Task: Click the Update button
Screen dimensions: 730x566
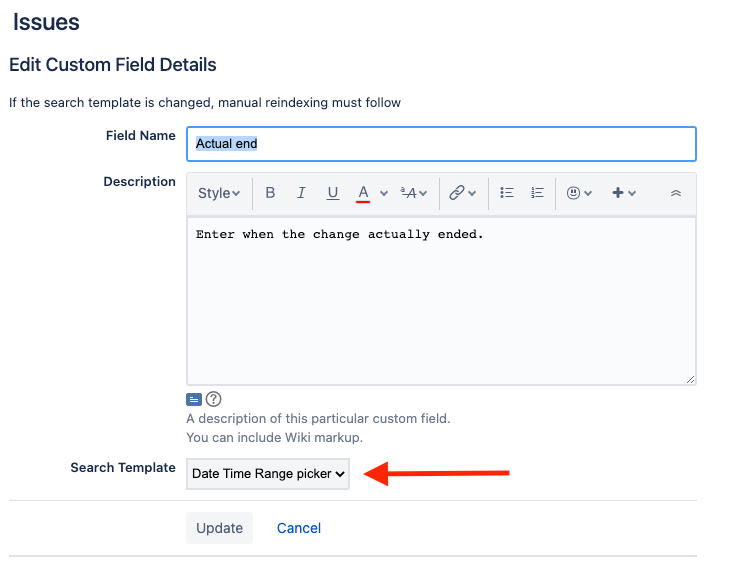Action: [x=219, y=528]
